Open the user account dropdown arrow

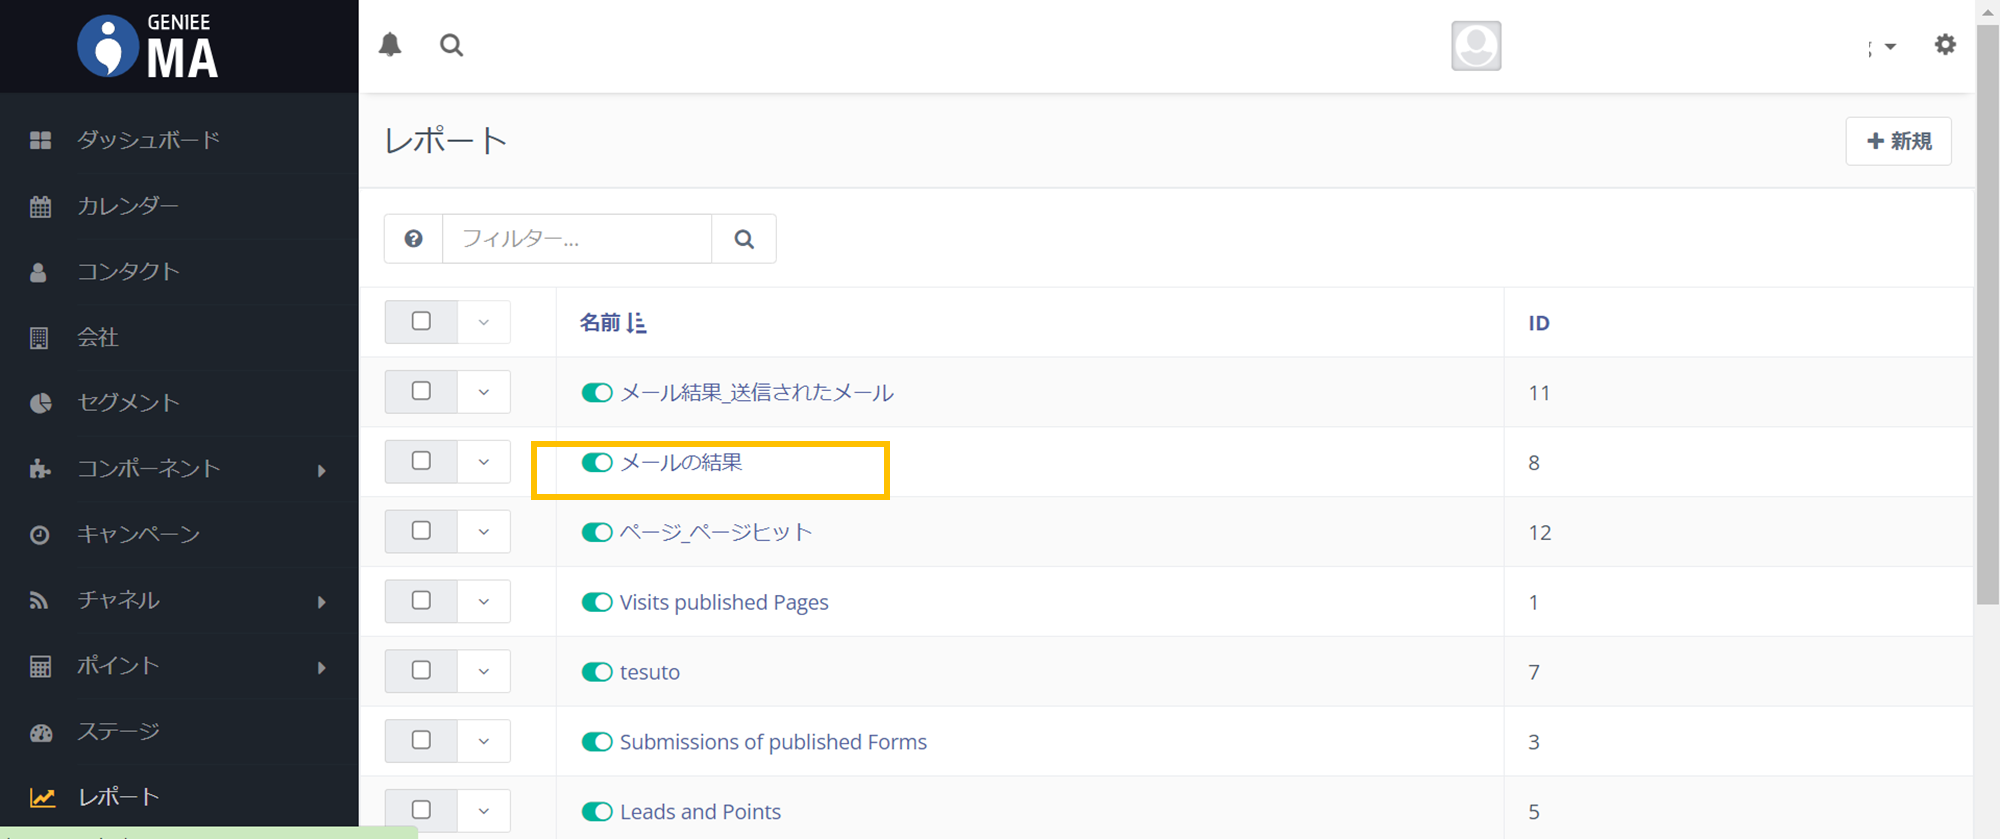[1889, 47]
